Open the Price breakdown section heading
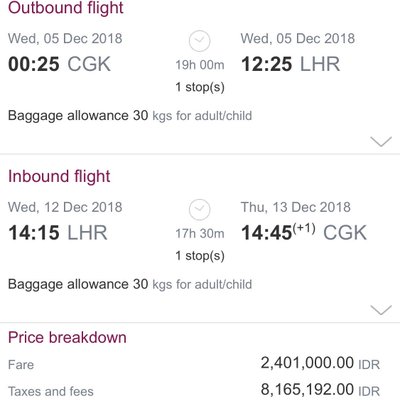This screenshot has width=400, height=400. coord(67,337)
